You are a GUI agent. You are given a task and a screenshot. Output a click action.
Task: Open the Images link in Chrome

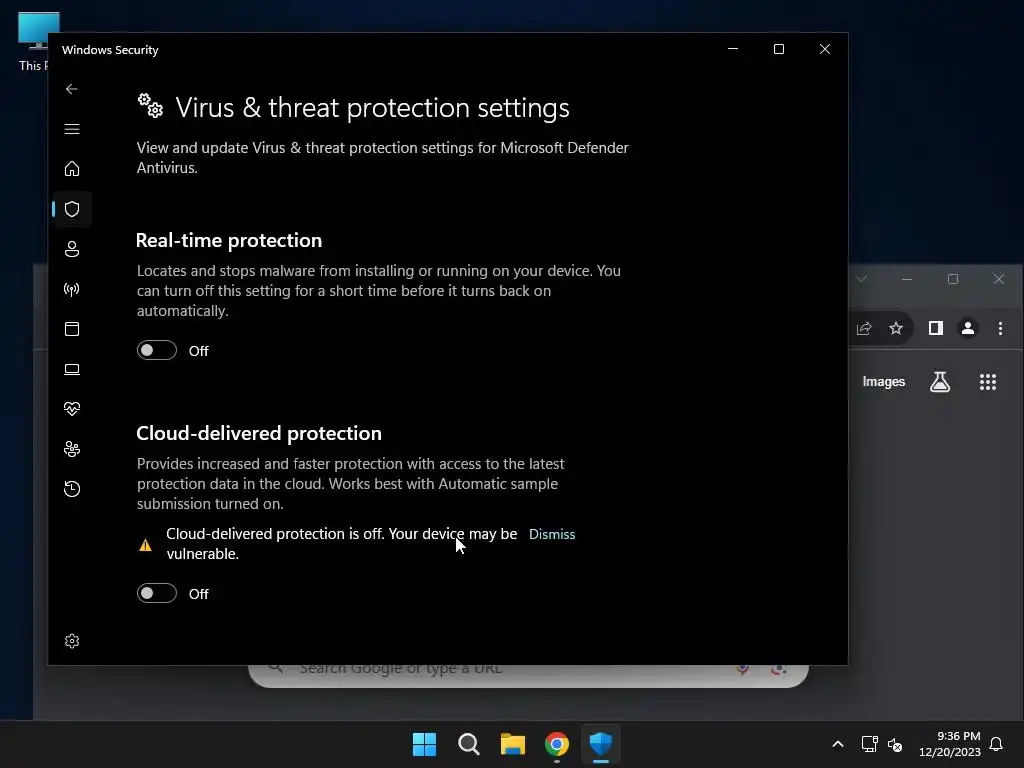tap(884, 381)
